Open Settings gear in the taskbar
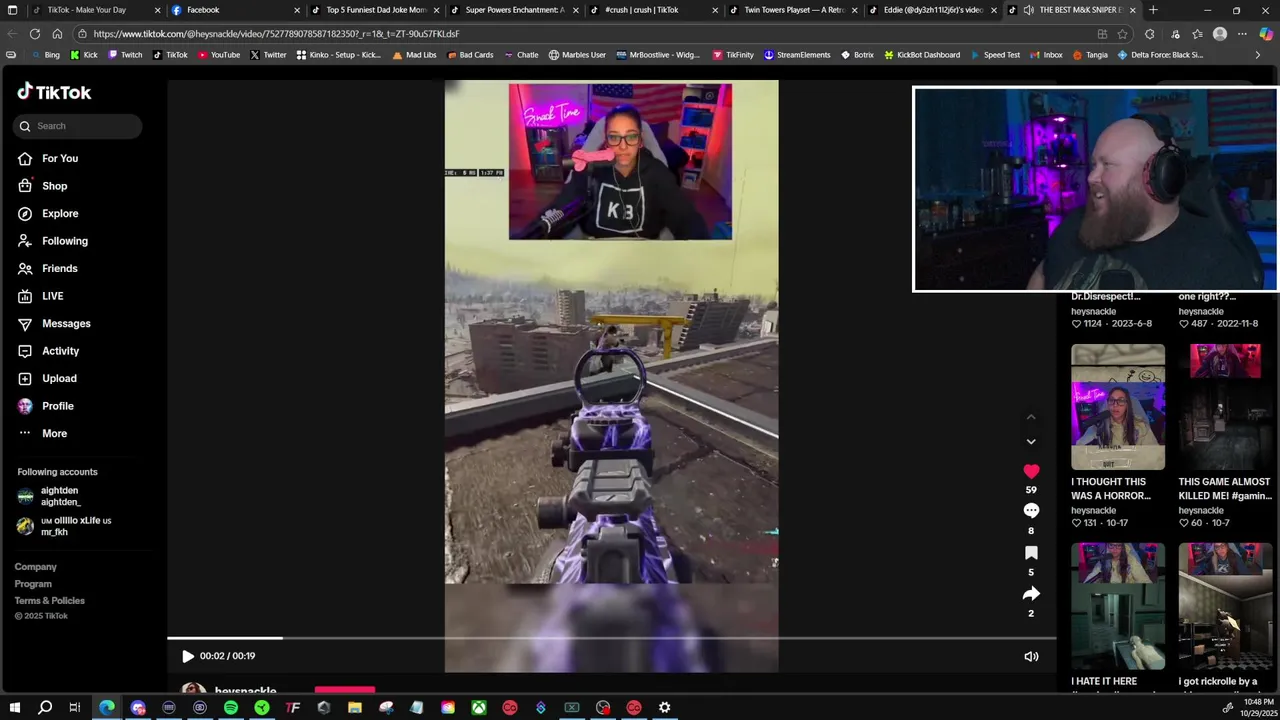 665,708
